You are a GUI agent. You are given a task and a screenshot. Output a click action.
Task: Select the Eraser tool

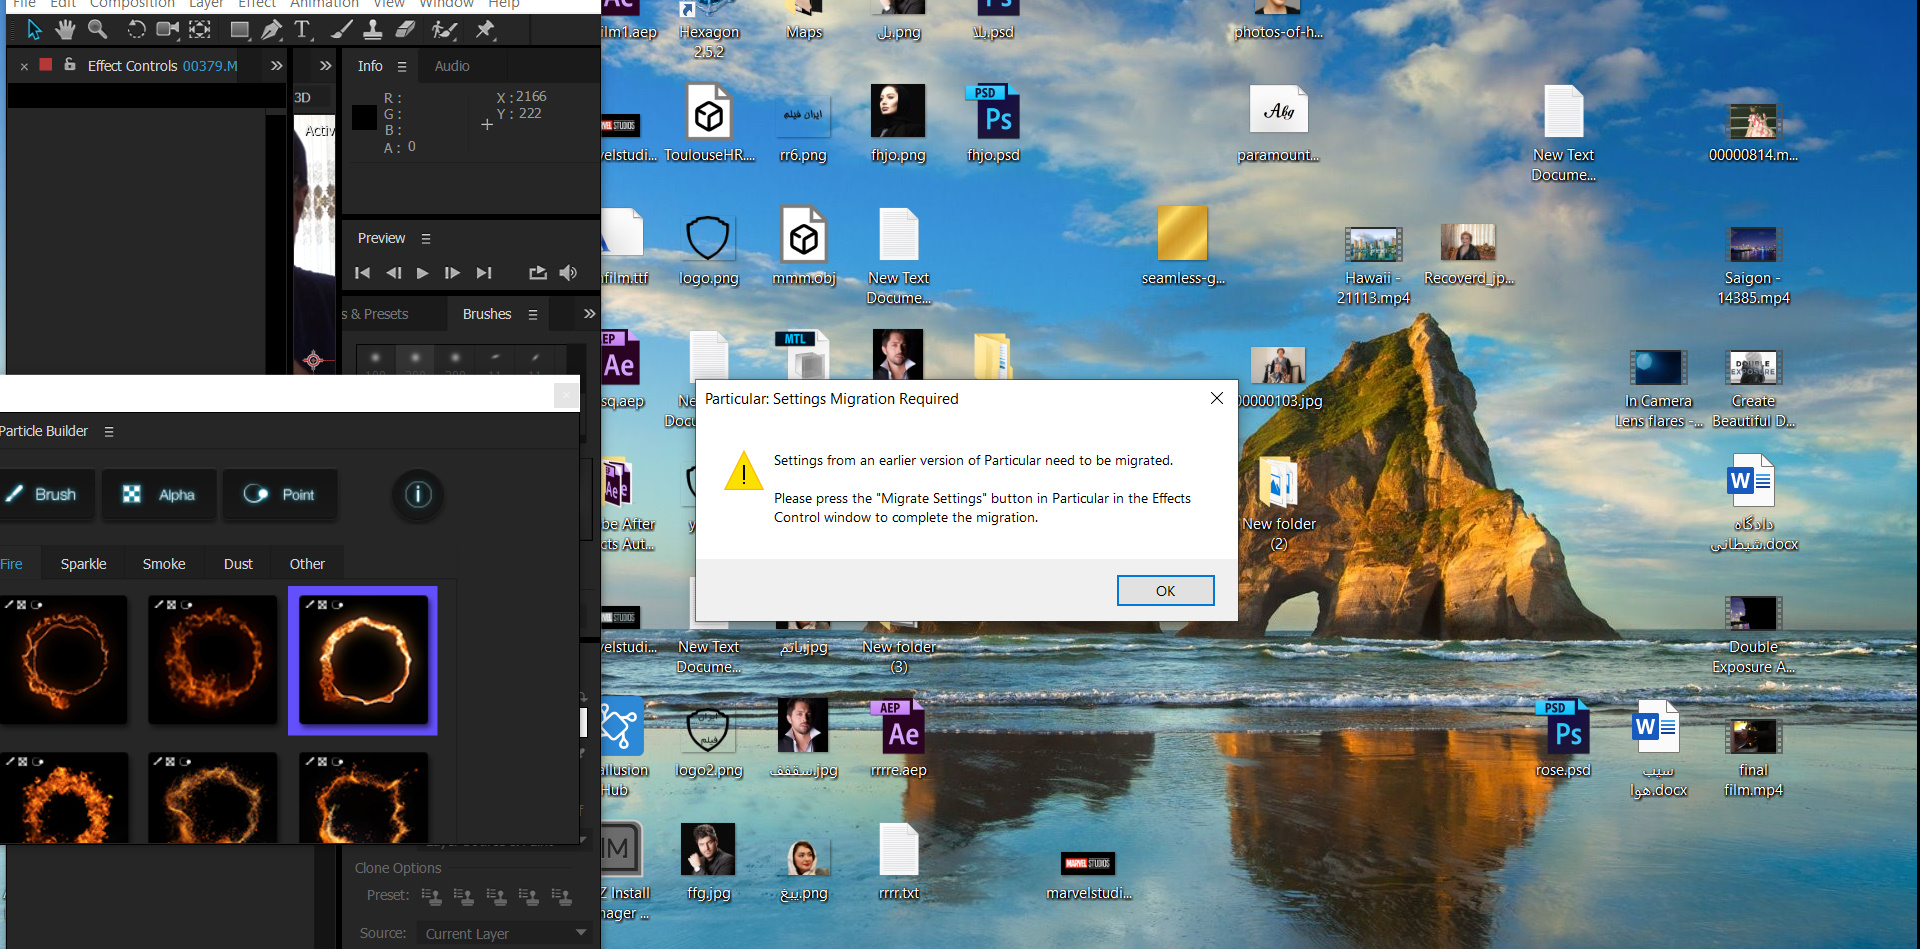point(405,30)
